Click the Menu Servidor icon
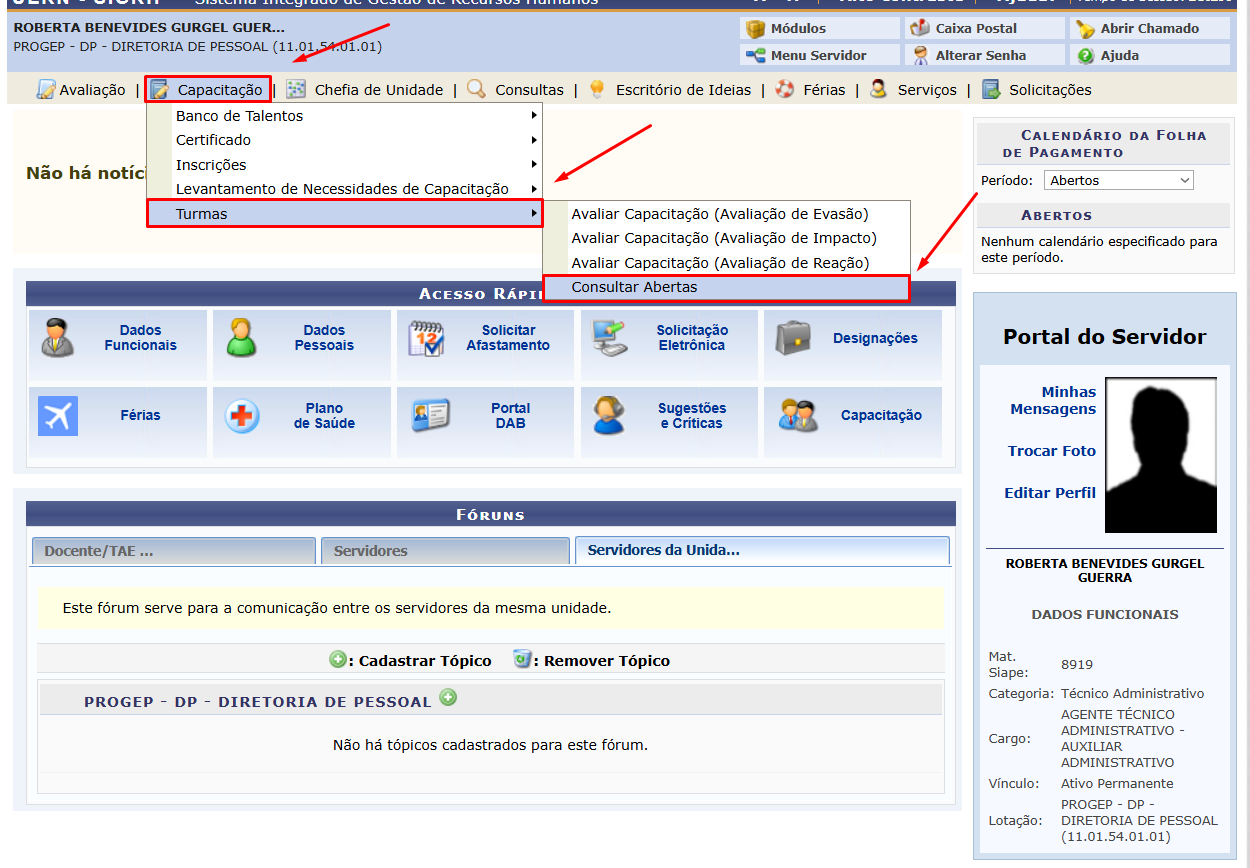Image resolution: width=1250 pixels, height=868 pixels. (755, 55)
